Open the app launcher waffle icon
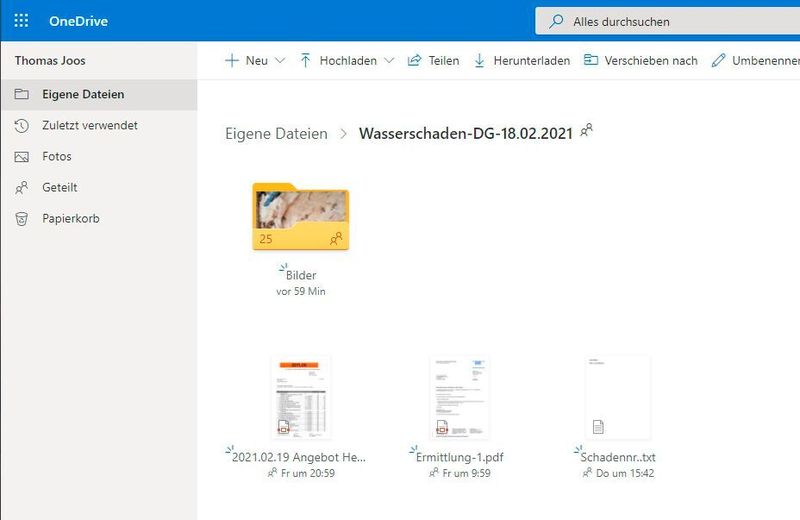The image size is (800, 520). 21,20
